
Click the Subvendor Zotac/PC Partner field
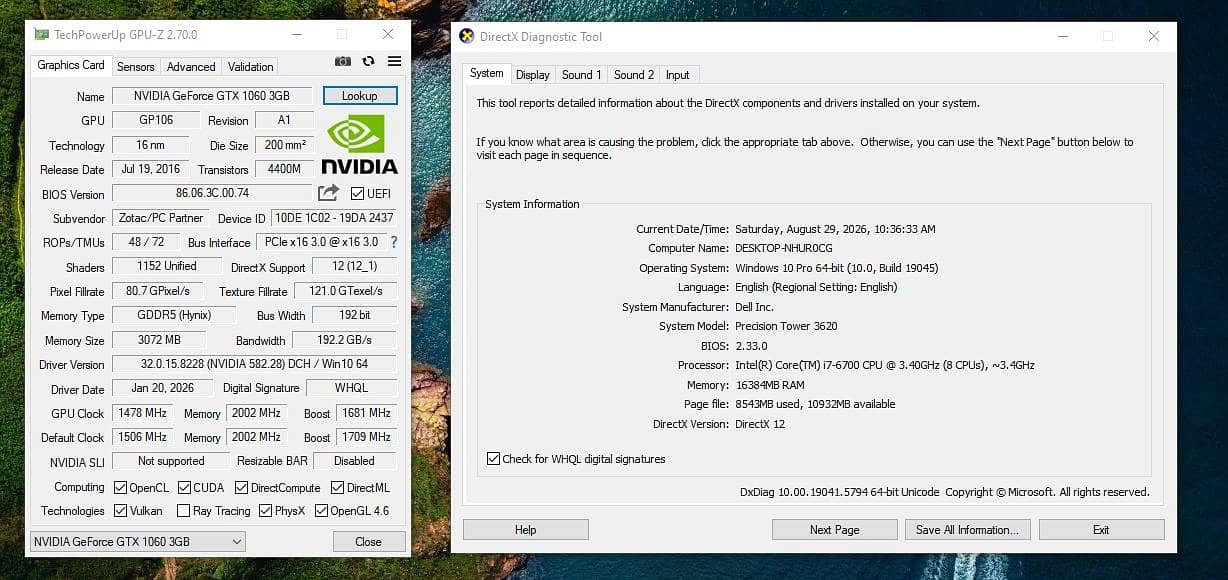[x=160, y=218]
